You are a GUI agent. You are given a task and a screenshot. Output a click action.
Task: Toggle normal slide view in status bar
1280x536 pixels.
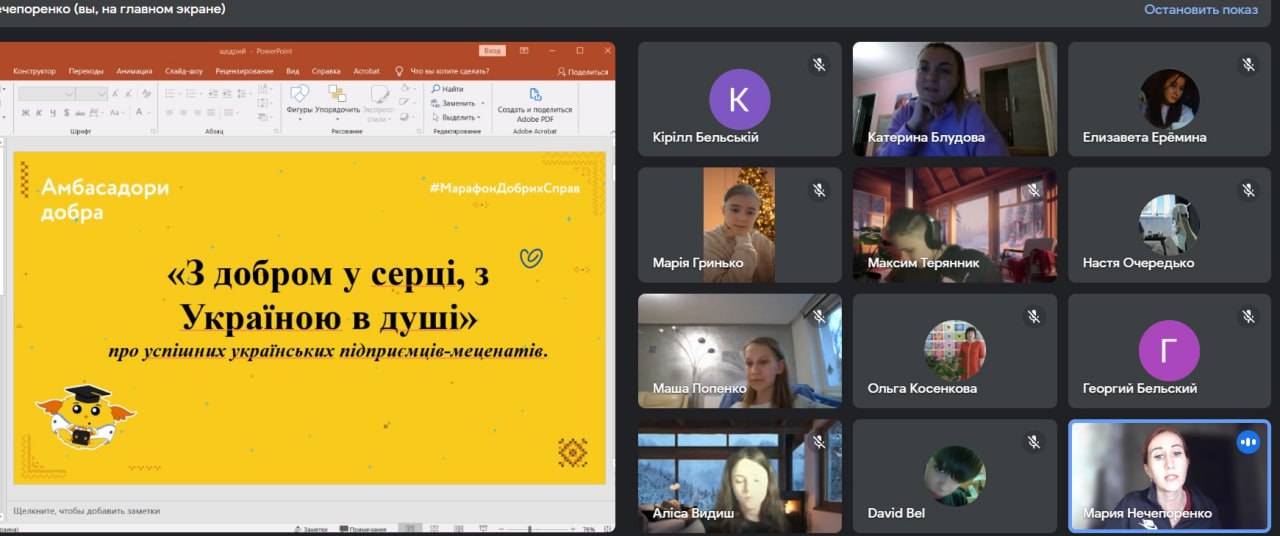click(407, 529)
